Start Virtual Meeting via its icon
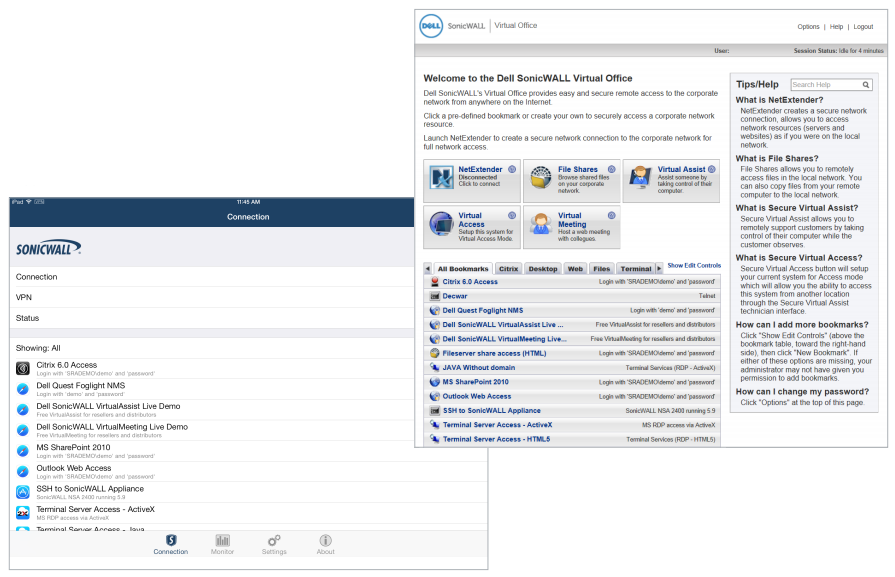 coord(540,223)
